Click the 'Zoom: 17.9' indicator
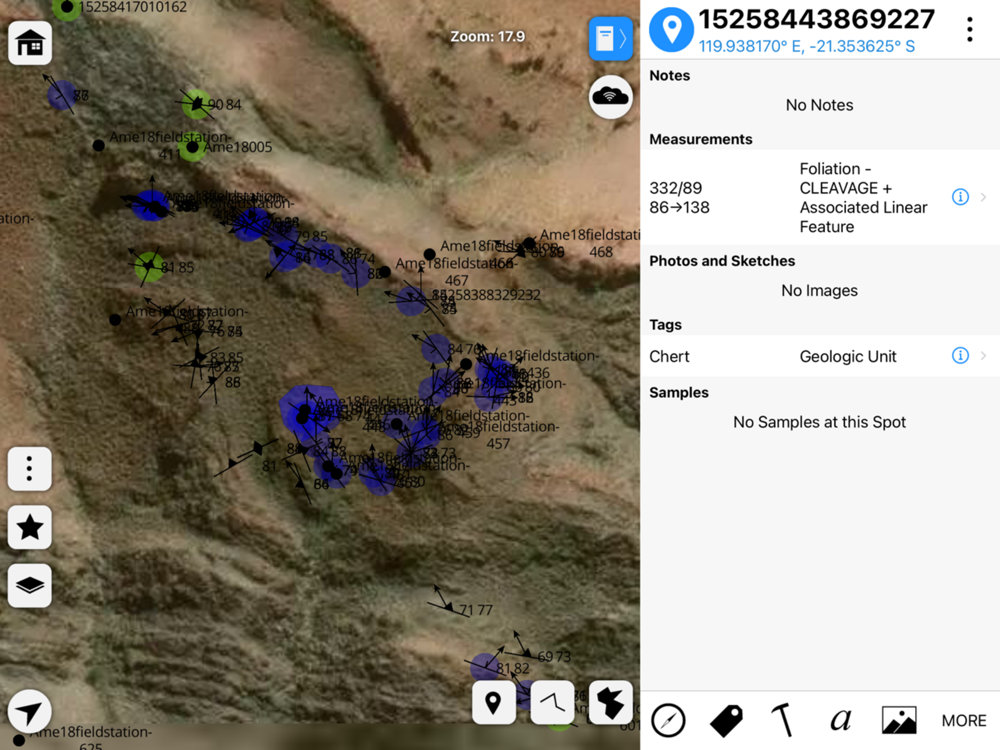Viewport: 1000px width, 750px height. 488,37
